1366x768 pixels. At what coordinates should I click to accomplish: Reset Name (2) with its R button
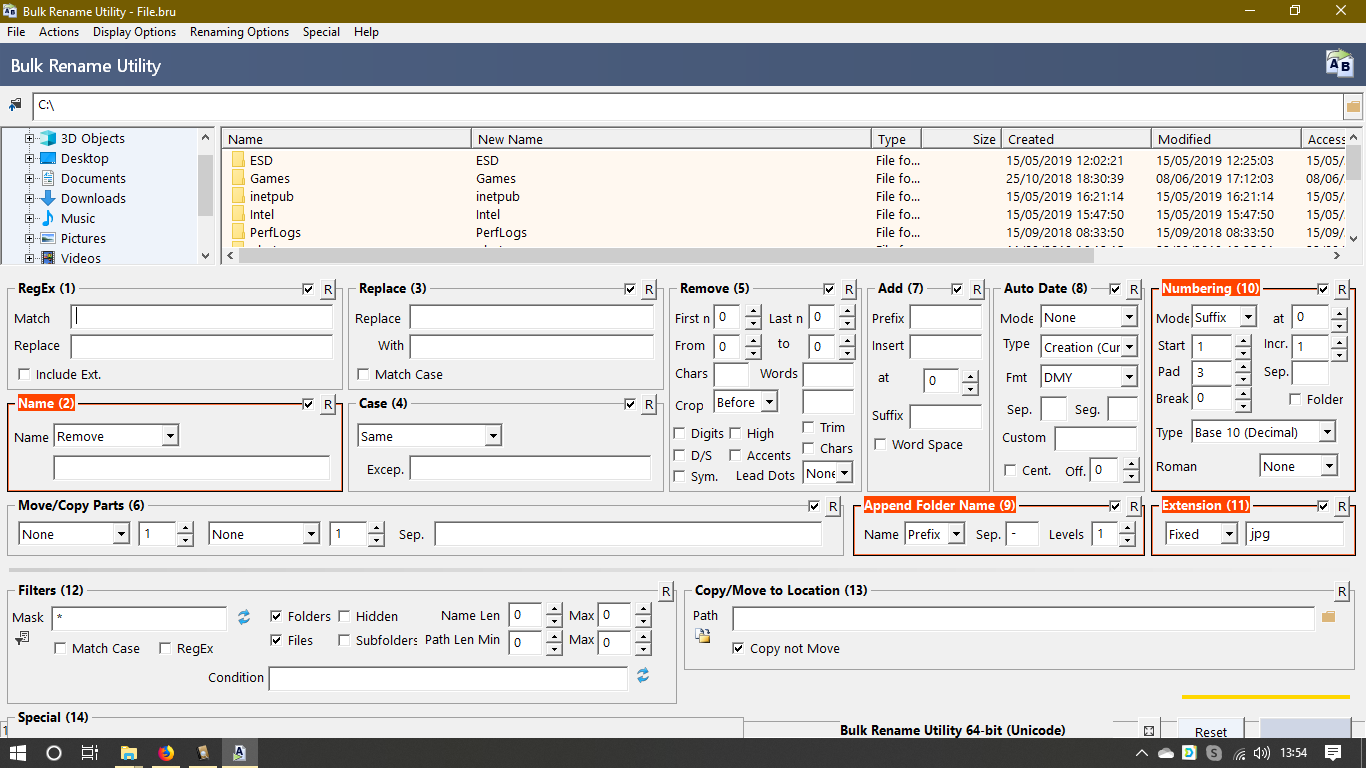click(327, 405)
